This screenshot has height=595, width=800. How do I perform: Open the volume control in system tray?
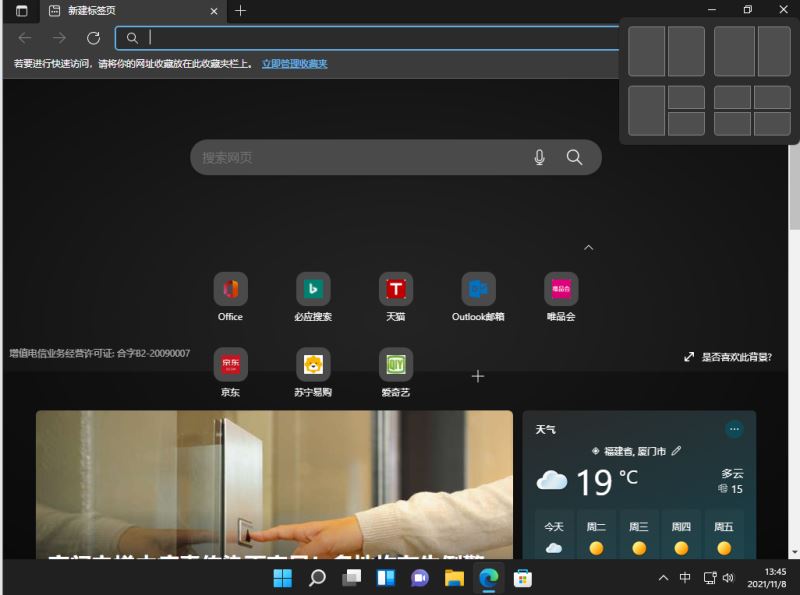(x=729, y=578)
